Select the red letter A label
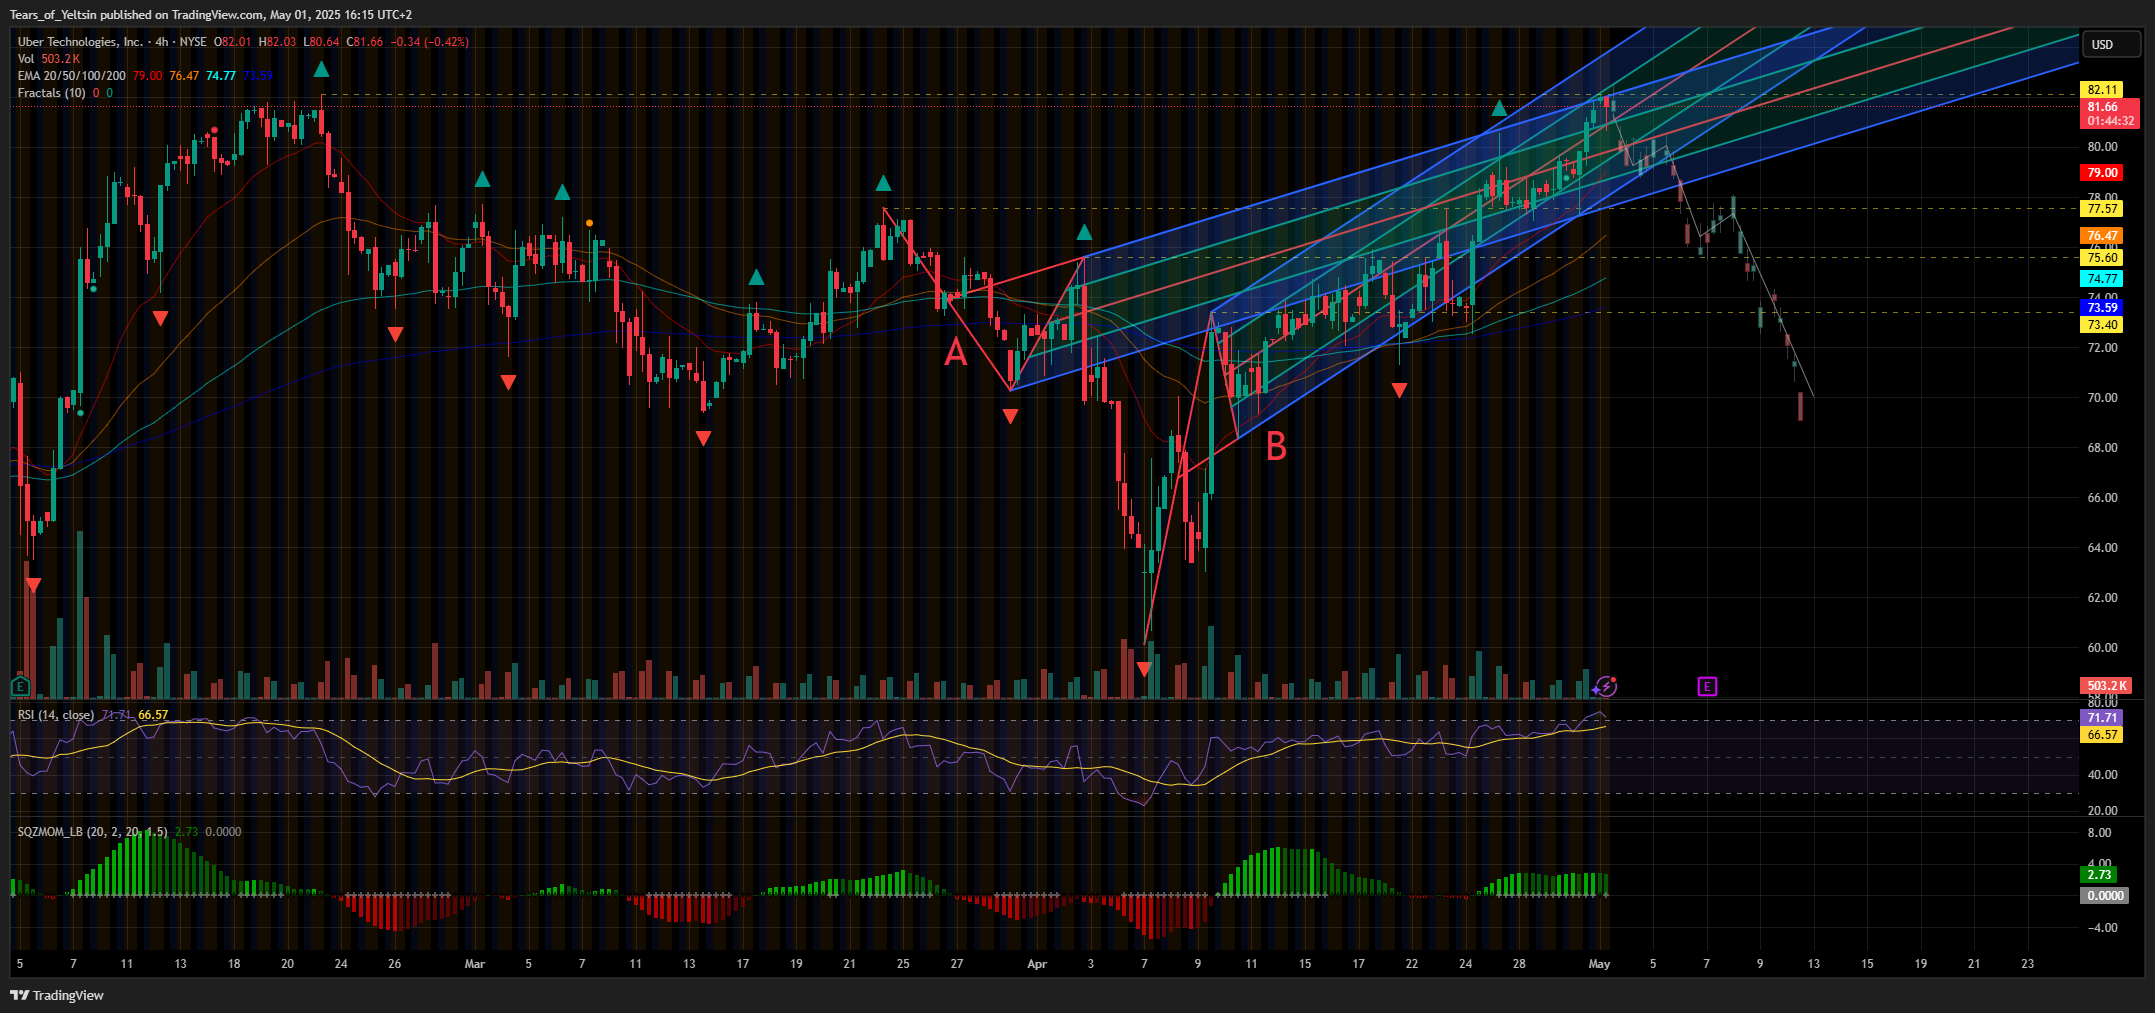Image resolution: width=2155 pixels, height=1013 pixels. [956, 352]
